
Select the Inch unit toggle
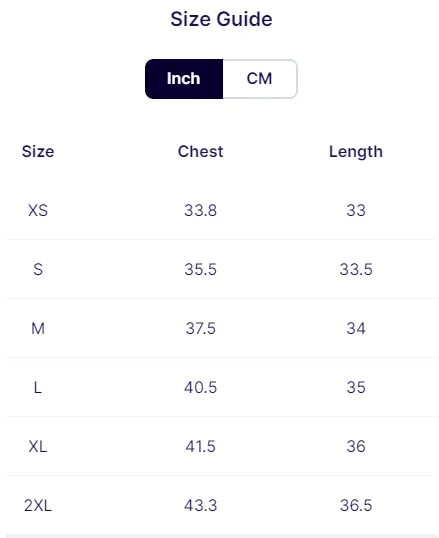tap(184, 79)
